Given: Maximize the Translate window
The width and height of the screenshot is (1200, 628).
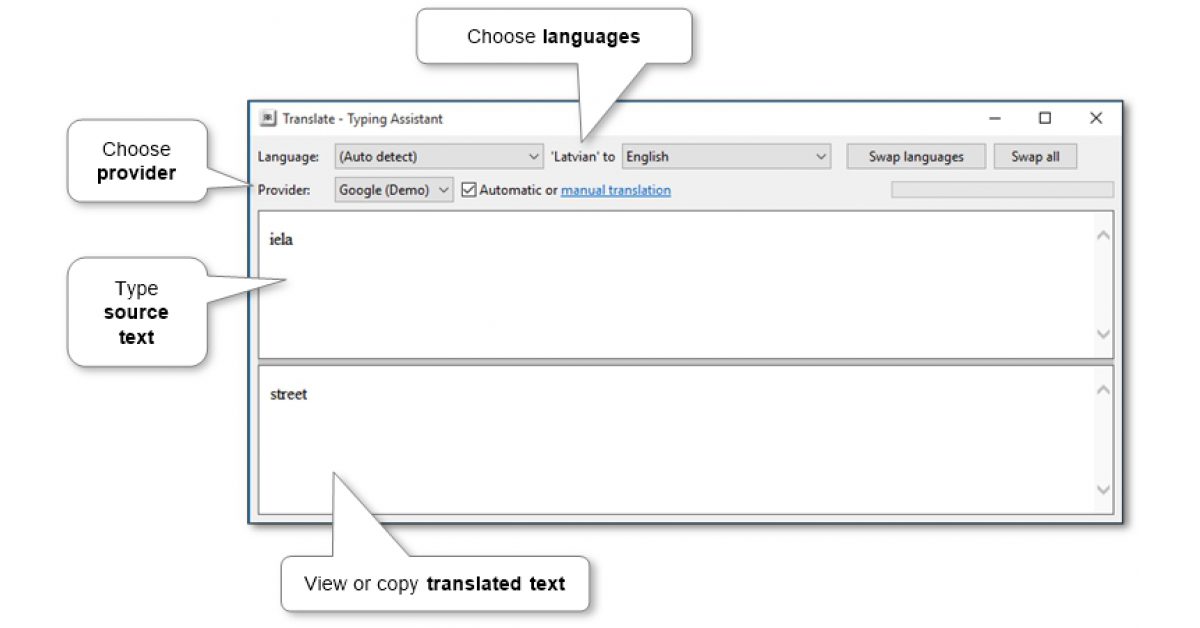Looking at the screenshot, I should (x=1045, y=118).
